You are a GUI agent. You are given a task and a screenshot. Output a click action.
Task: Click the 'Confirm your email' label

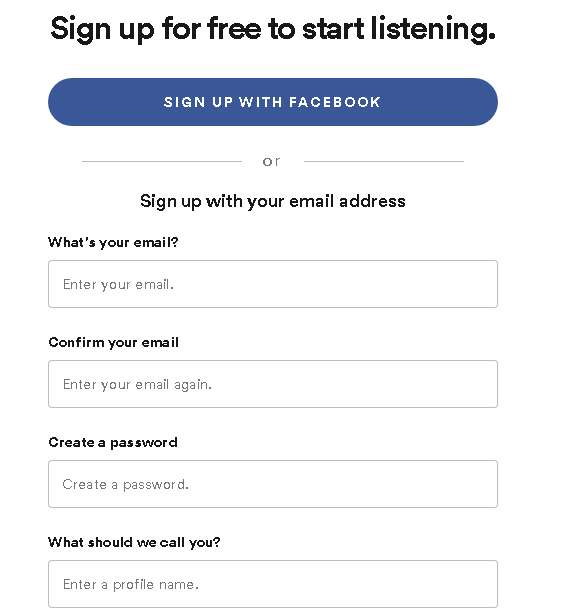tap(113, 342)
